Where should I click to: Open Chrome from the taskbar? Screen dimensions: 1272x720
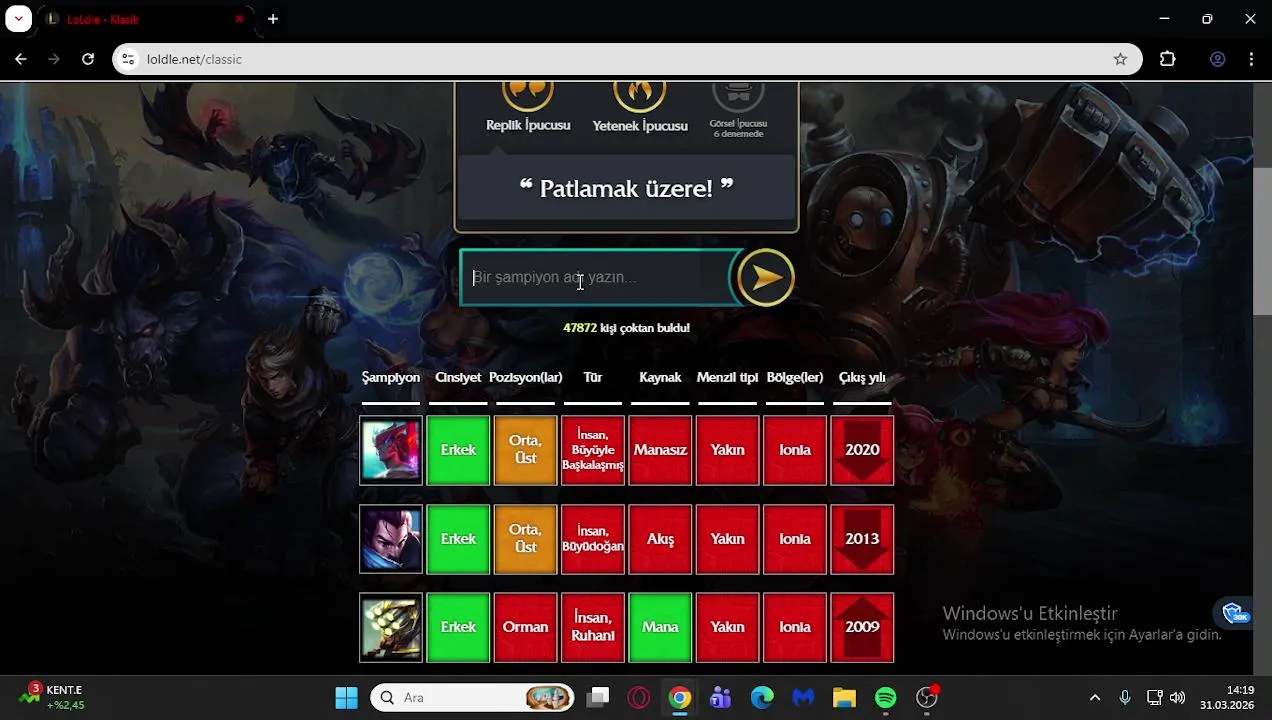(680, 698)
